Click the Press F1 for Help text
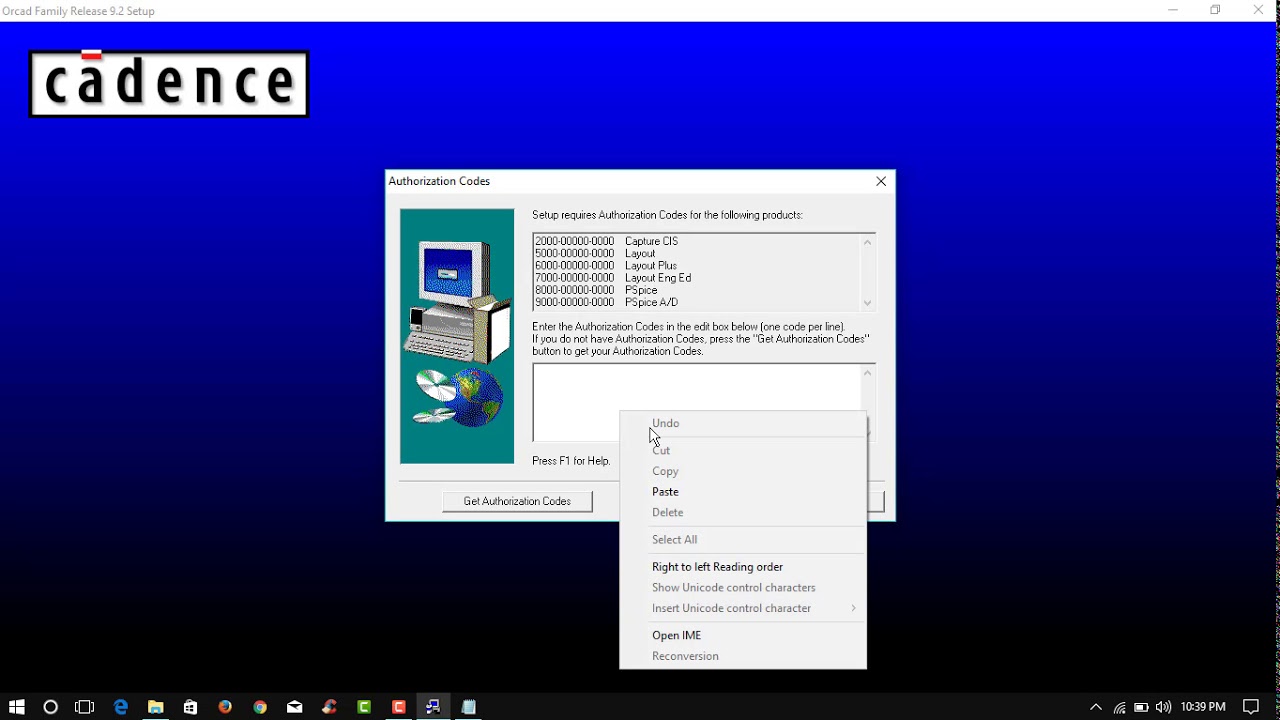This screenshot has width=1280, height=720. [x=571, y=461]
